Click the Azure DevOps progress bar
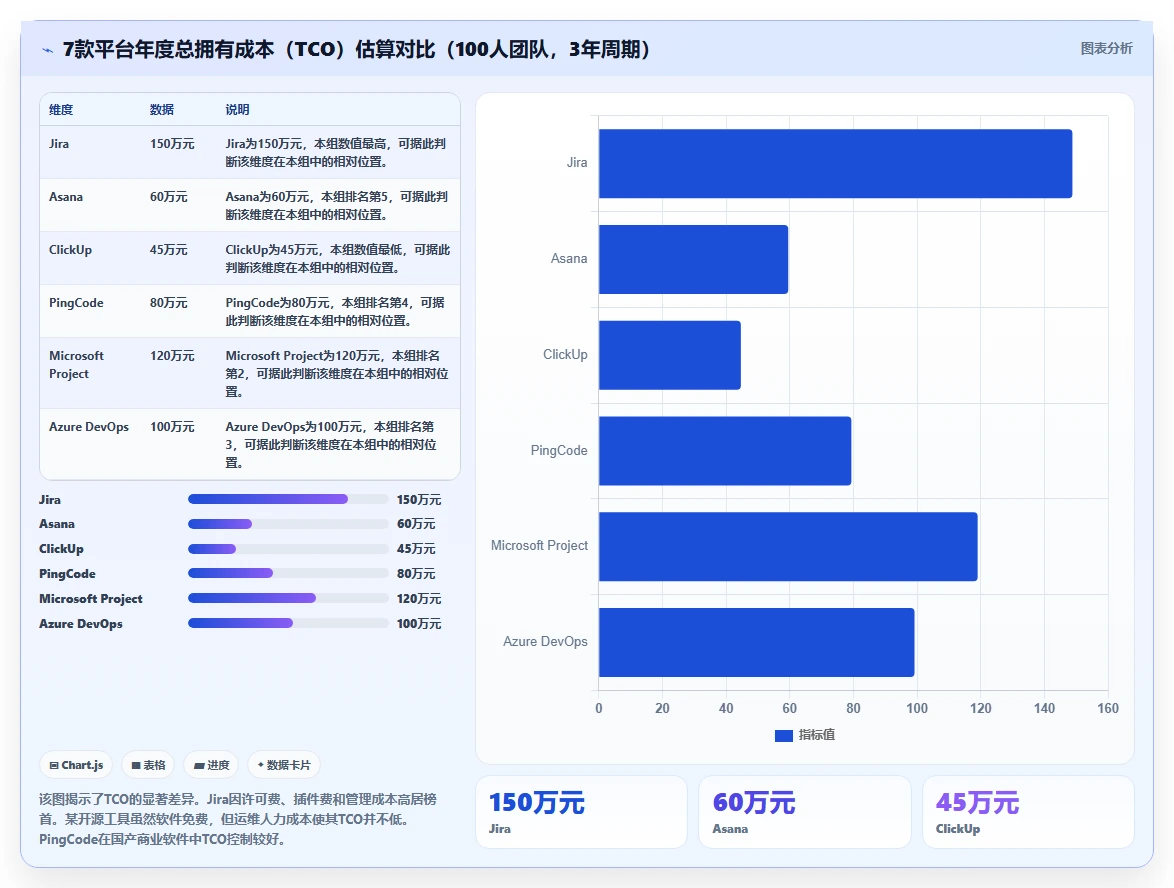 tap(288, 623)
